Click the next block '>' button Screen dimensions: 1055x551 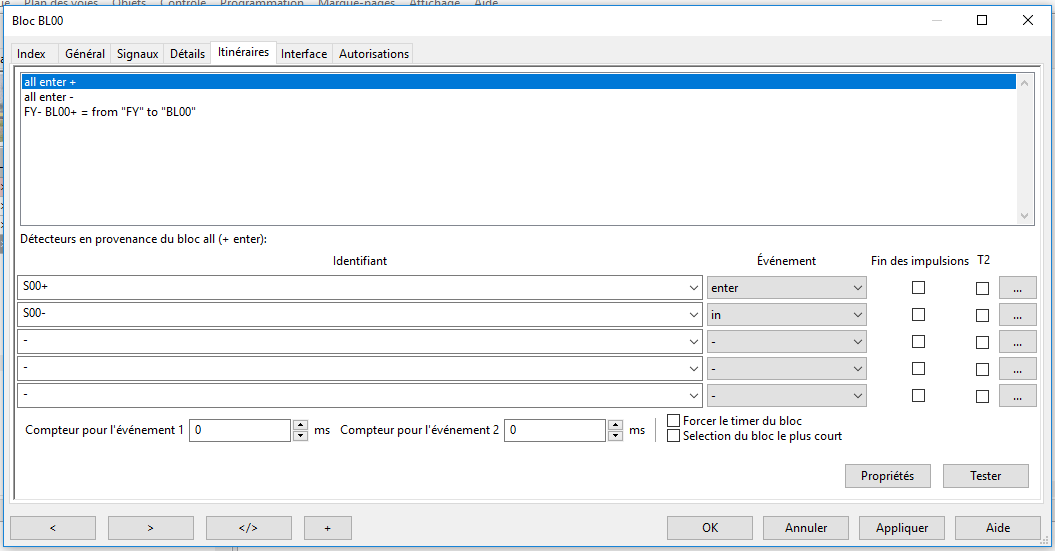click(x=150, y=528)
